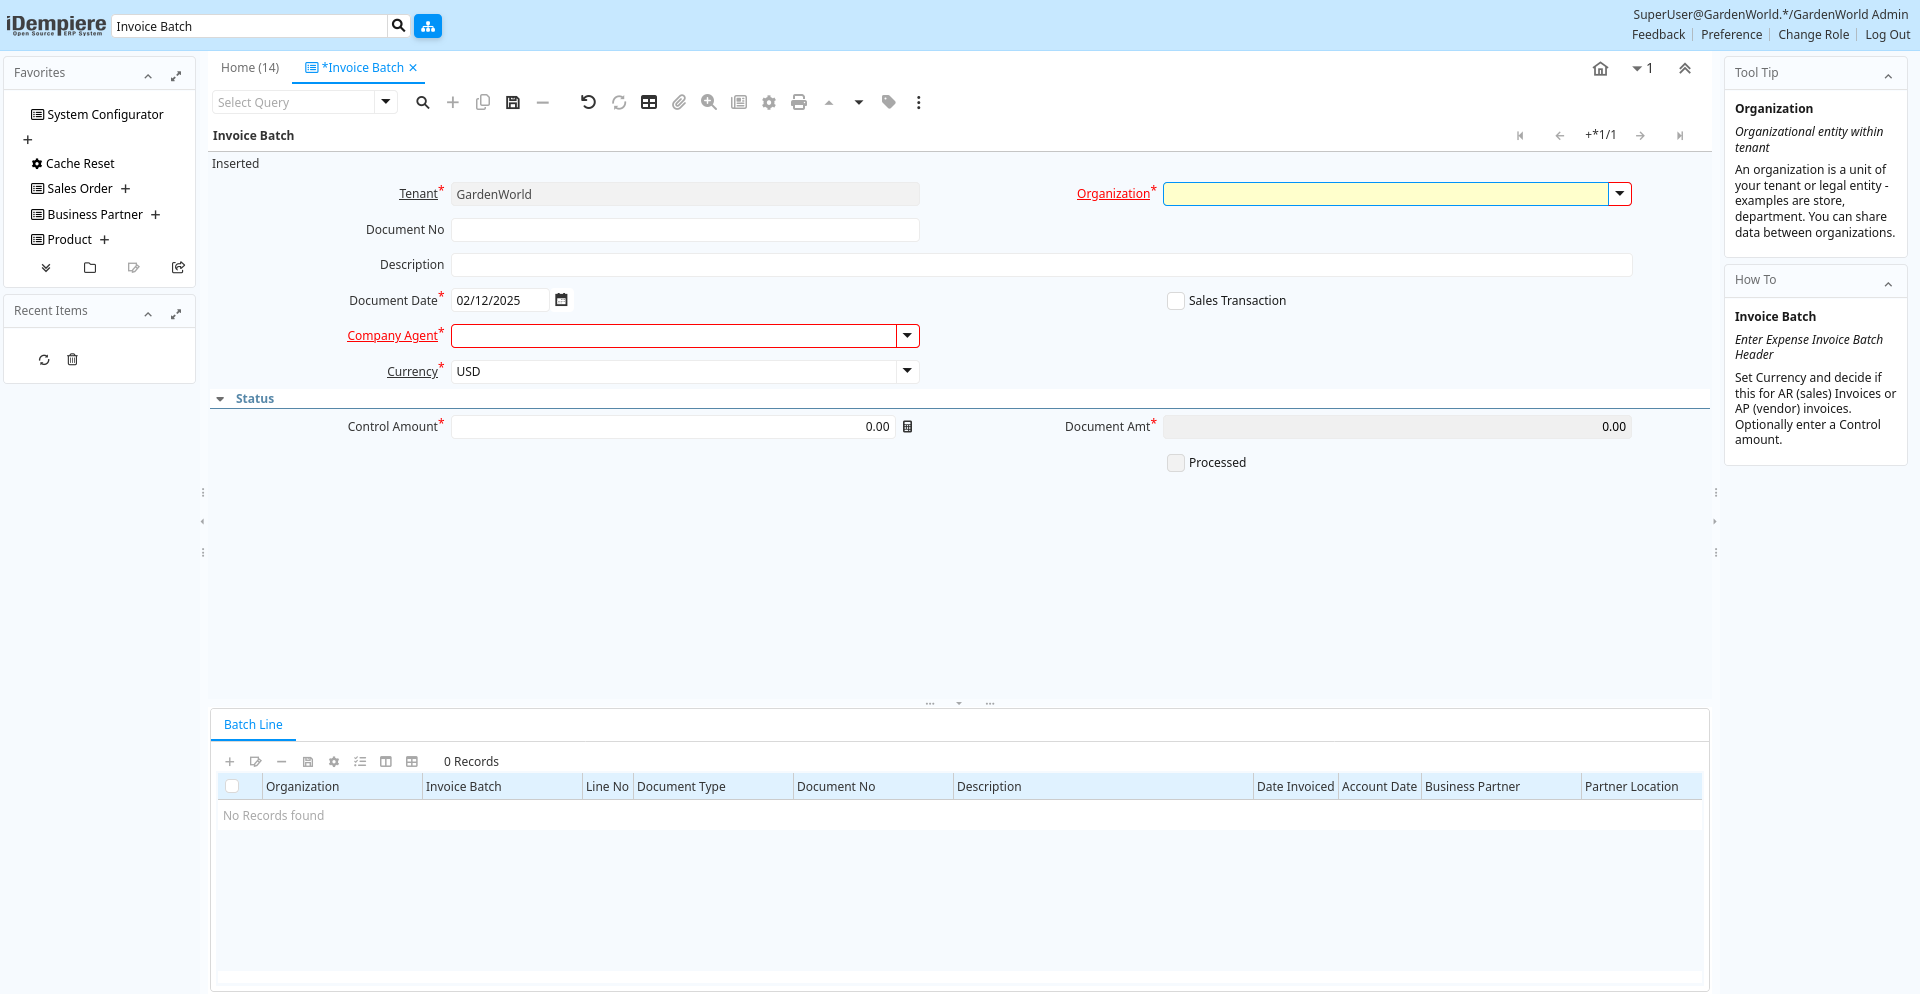Open Business Partner from Favorites

tap(95, 215)
